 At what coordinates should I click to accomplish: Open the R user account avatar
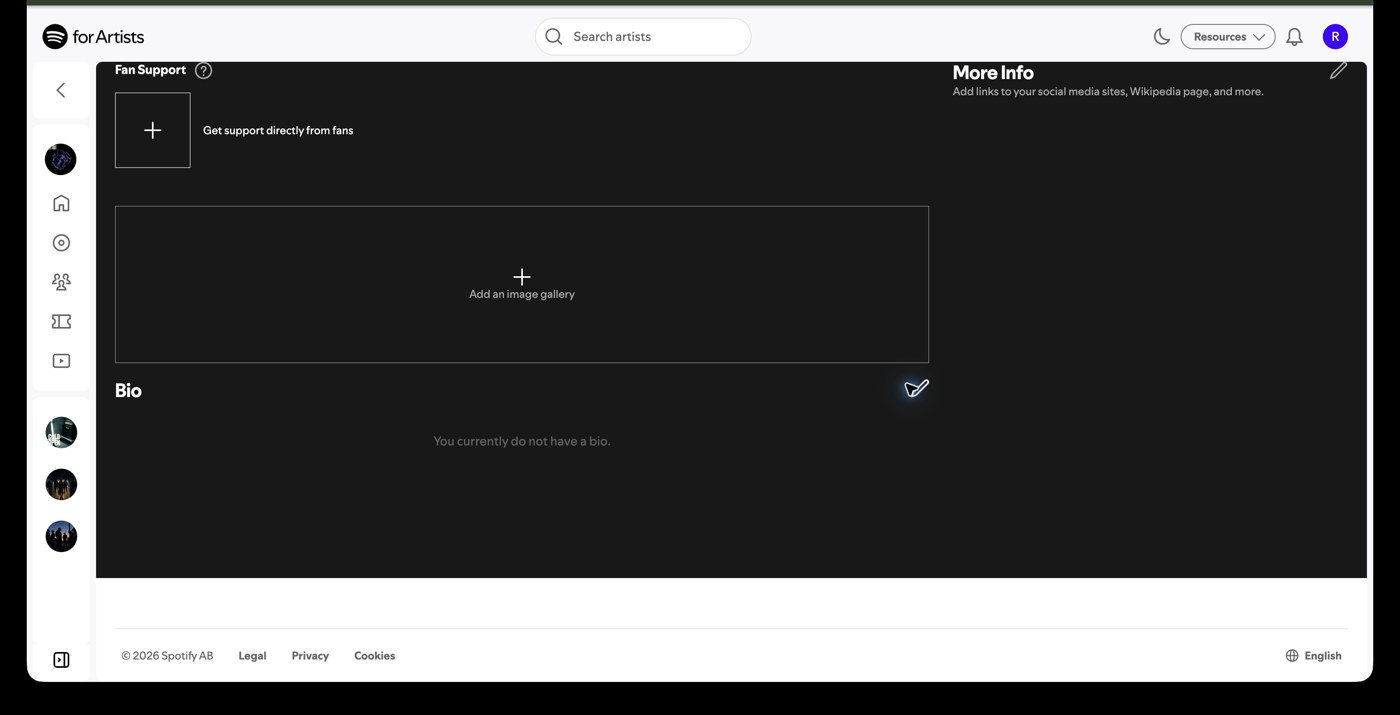(1335, 37)
